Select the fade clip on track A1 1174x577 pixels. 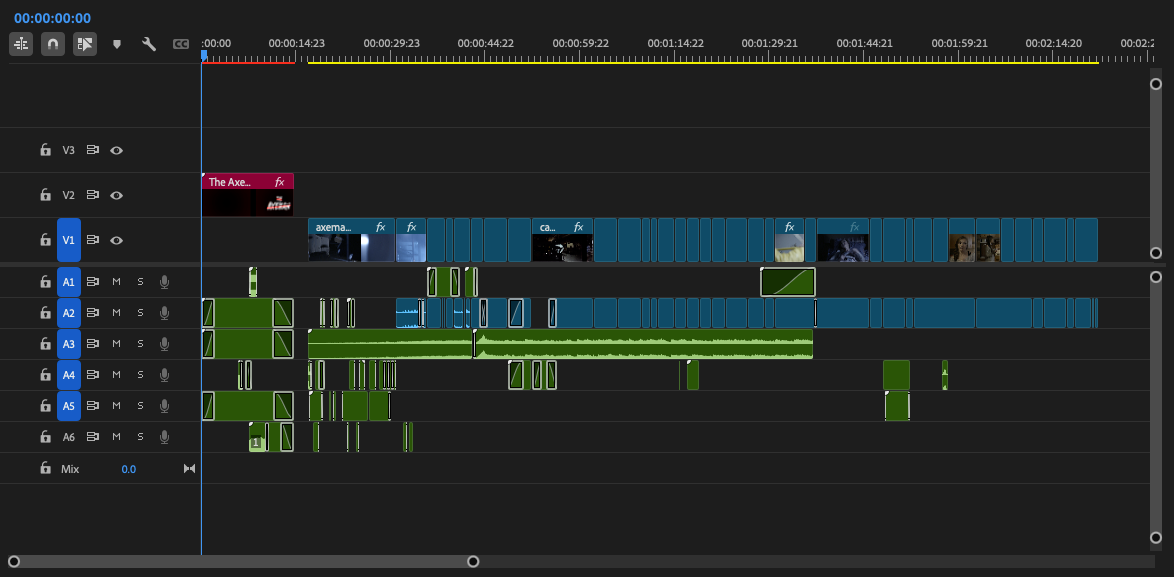(788, 282)
